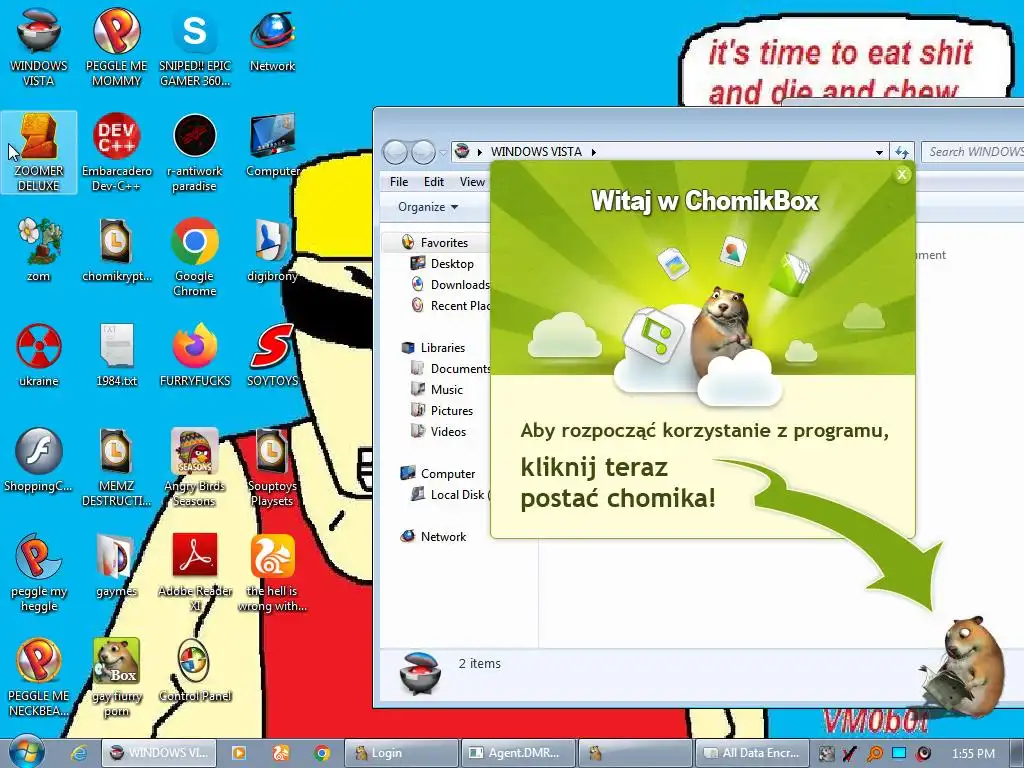Refresh the Explorer folder view
This screenshot has height=768, width=1024.
coord(902,152)
